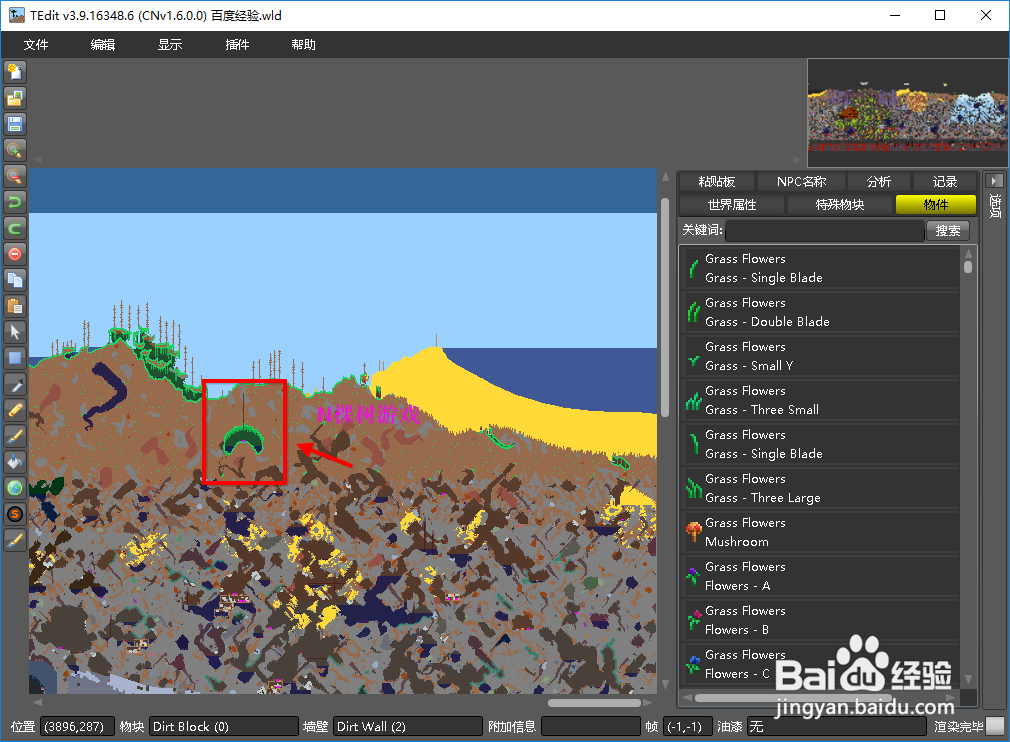Click the Dirt Block (0) status field
This screenshot has height=742, width=1010.
pos(224,727)
